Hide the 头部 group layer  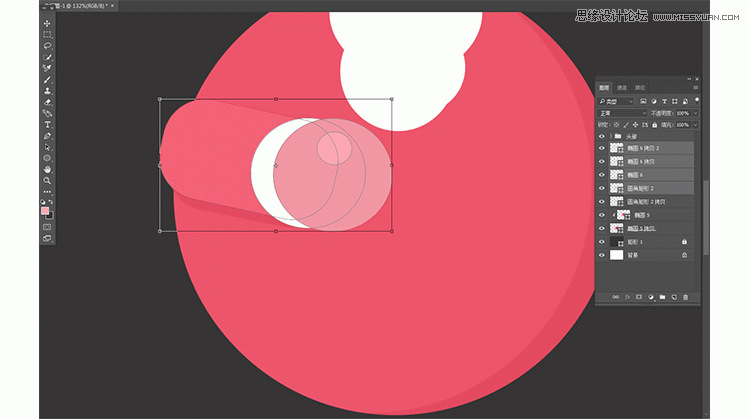[602, 136]
